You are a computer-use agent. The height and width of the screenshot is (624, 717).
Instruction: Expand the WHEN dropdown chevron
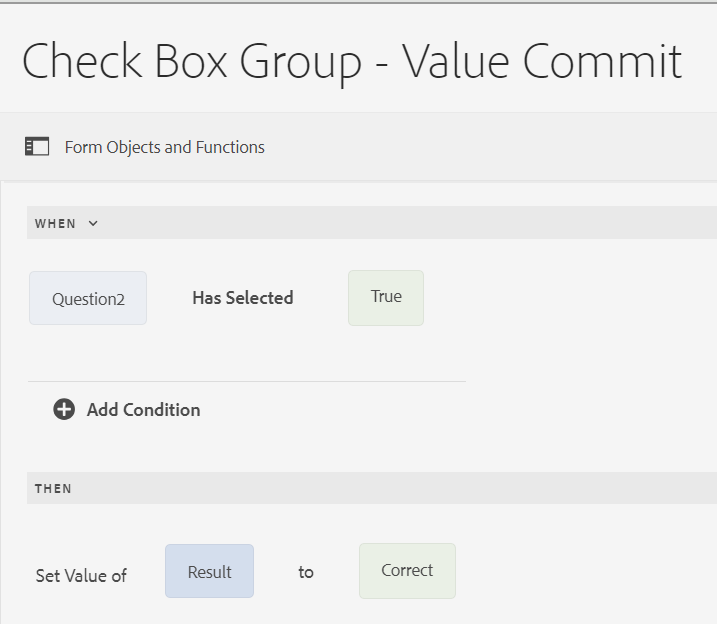coord(93,223)
